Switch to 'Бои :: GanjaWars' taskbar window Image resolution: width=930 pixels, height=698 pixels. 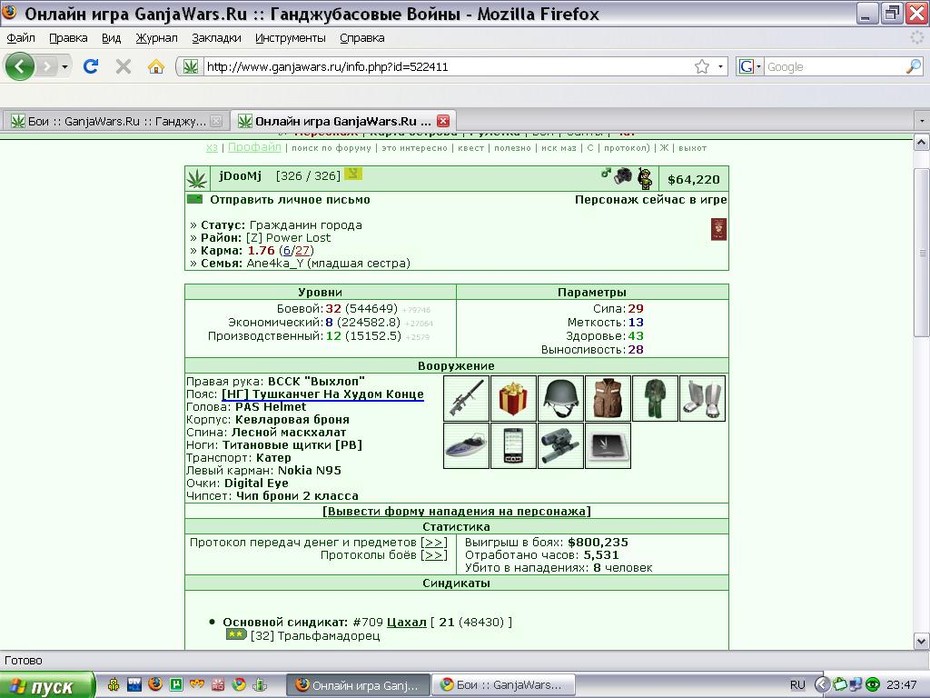pyautogui.click(x=502, y=685)
